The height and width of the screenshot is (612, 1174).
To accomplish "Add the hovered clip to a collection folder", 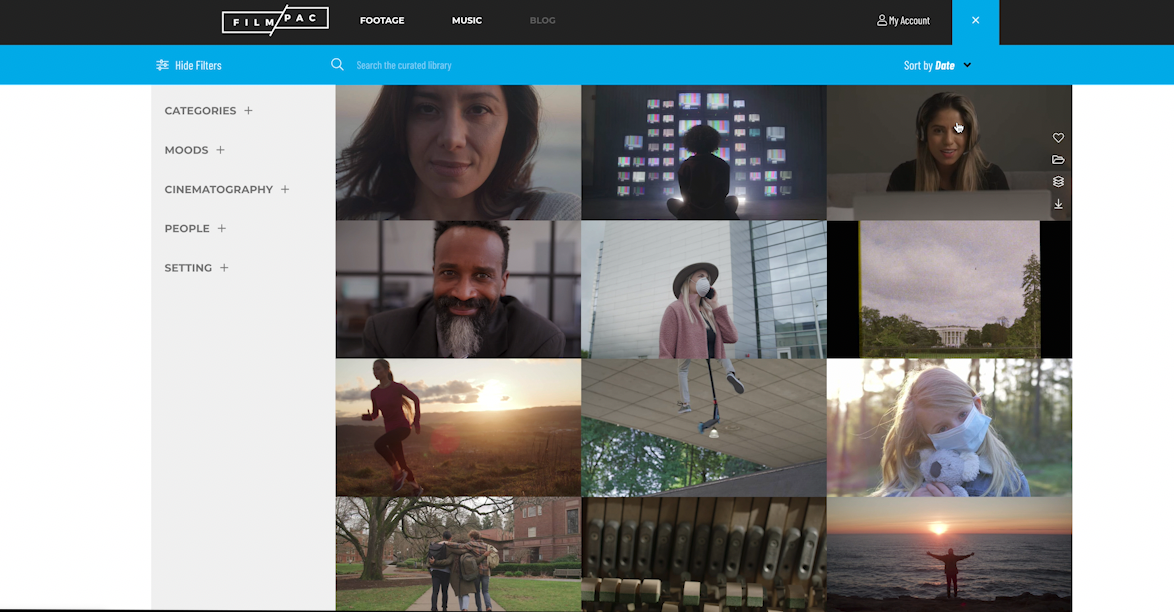I will 1058,160.
